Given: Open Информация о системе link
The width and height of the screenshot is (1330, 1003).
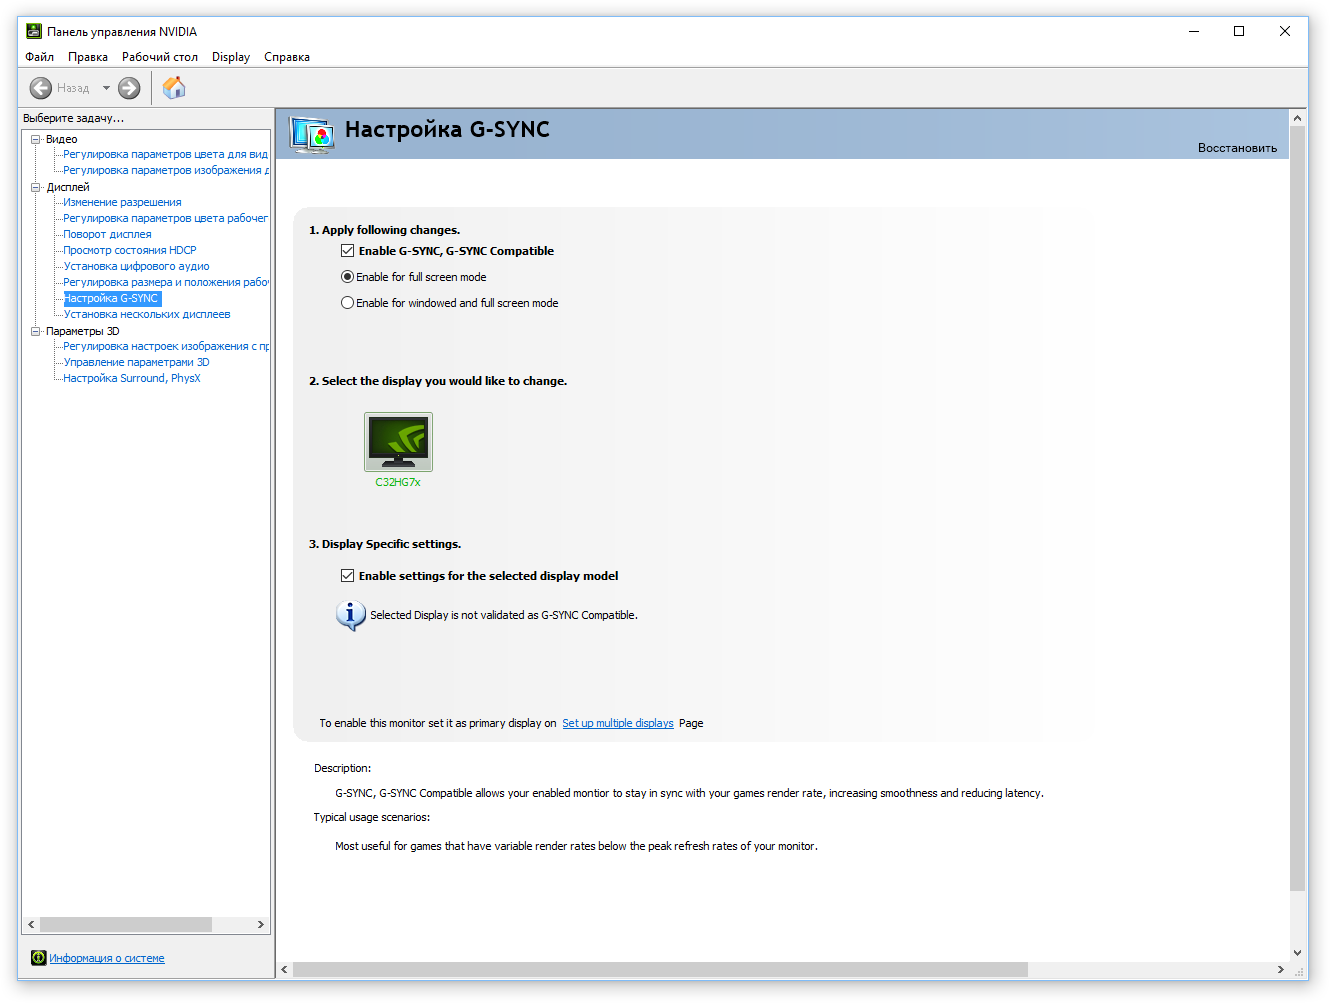Looking at the screenshot, I should point(107,958).
